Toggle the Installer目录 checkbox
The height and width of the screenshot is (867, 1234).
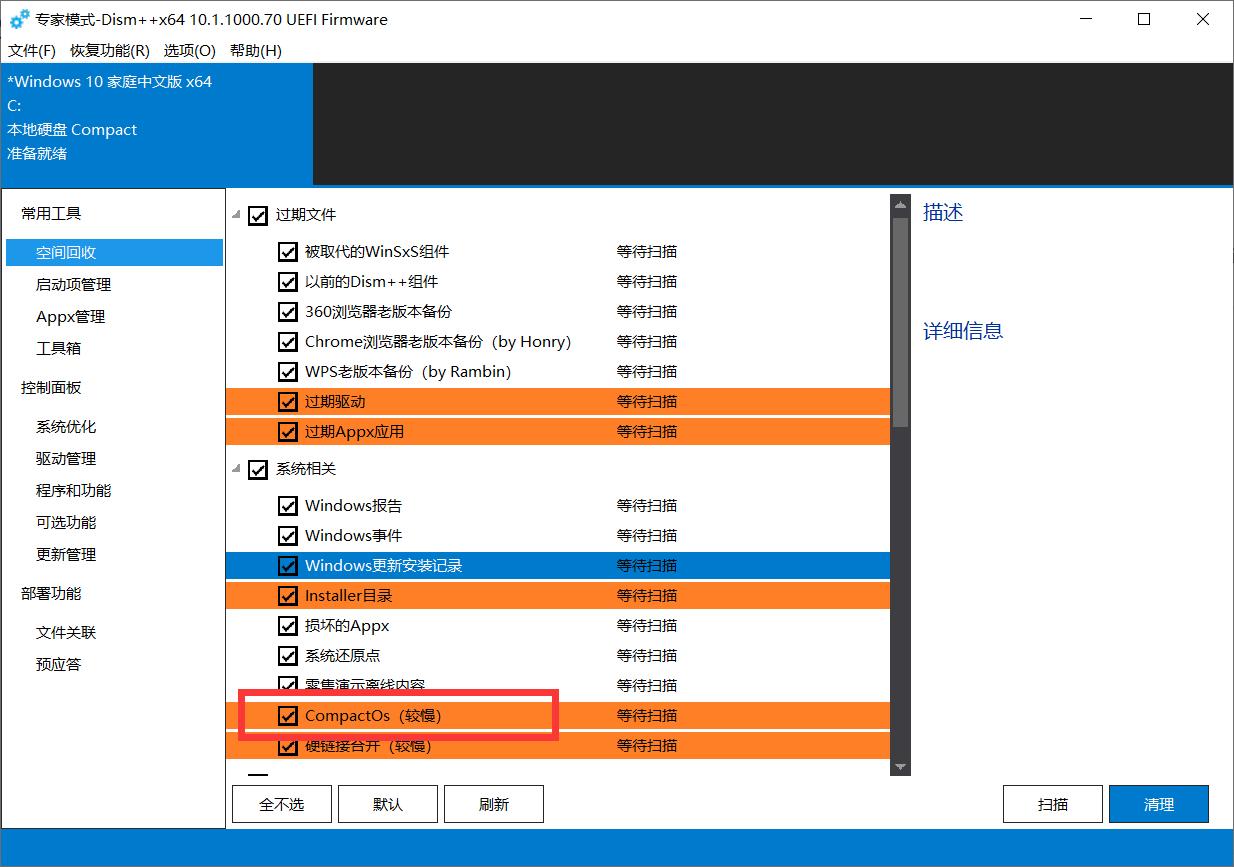(x=288, y=596)
